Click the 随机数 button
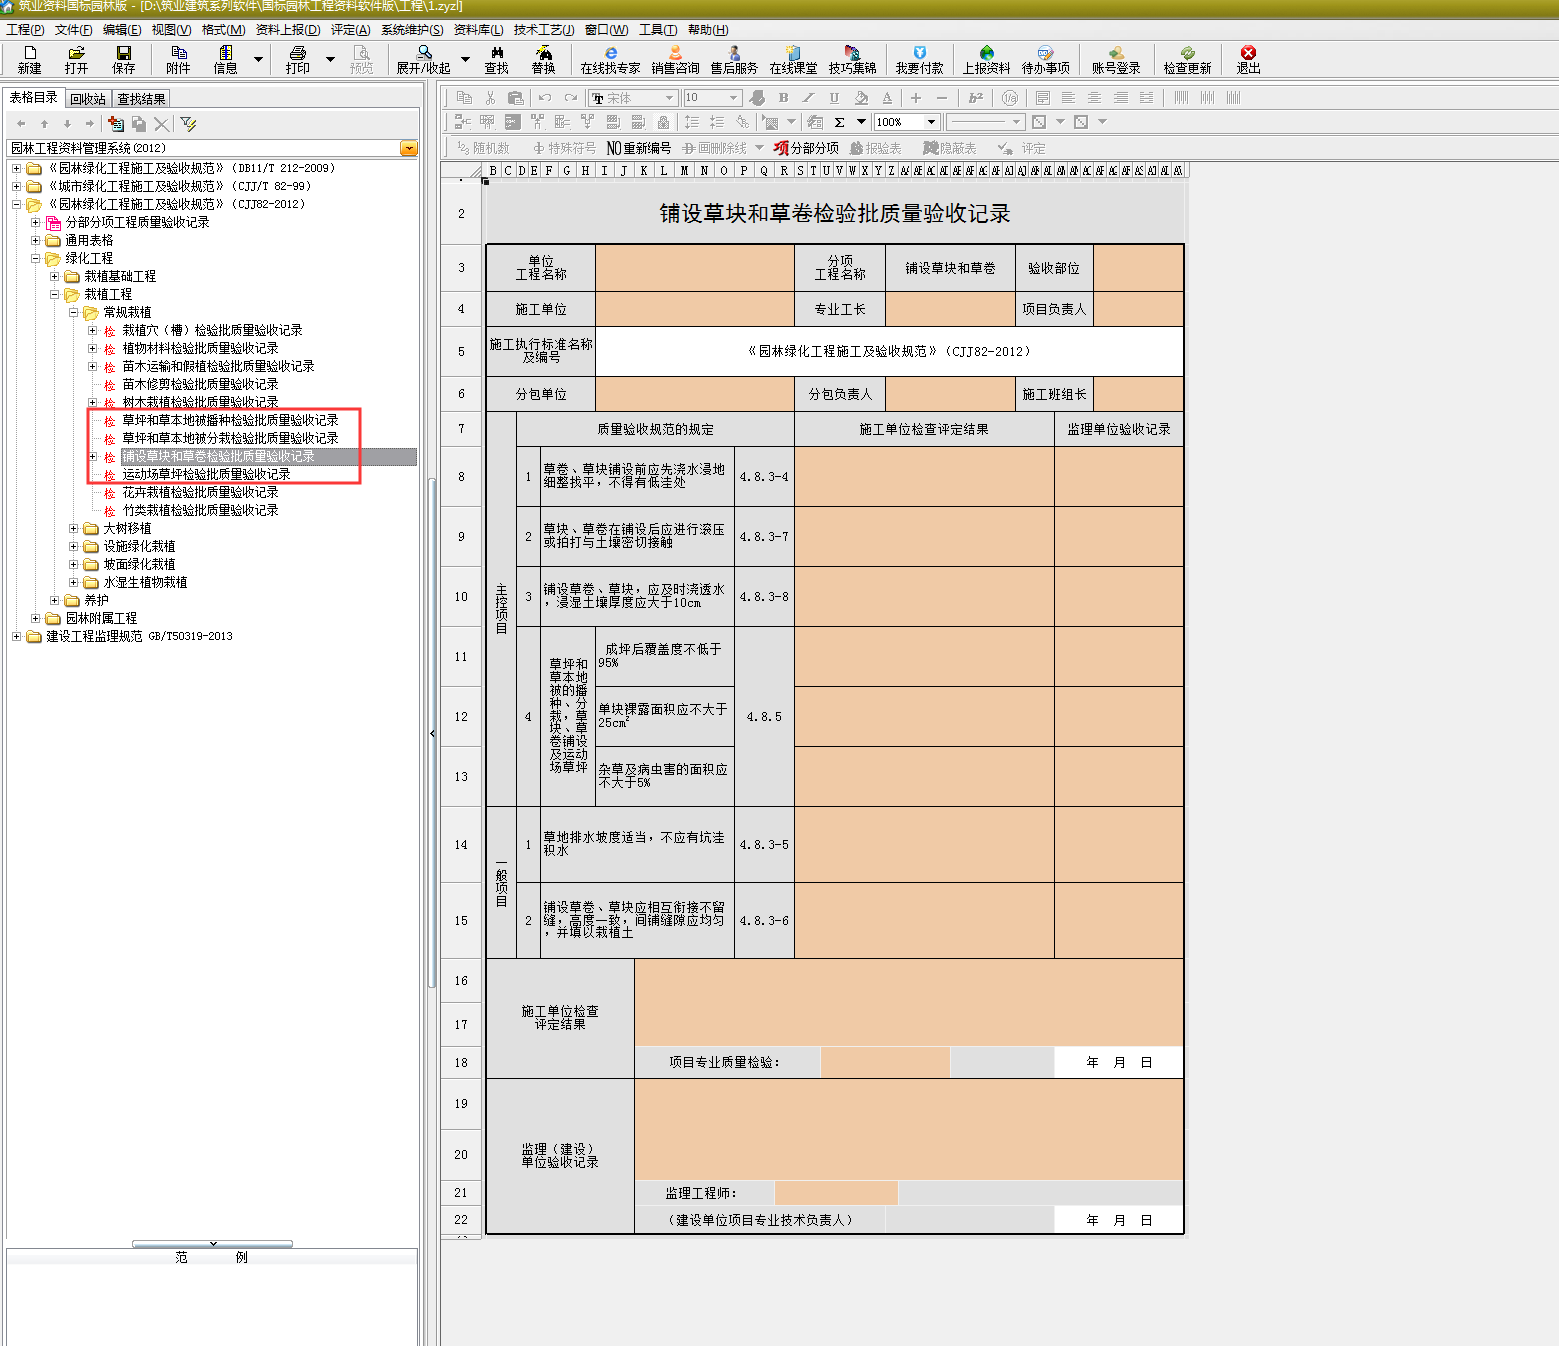1559x1346 pixels. point(483,148)
